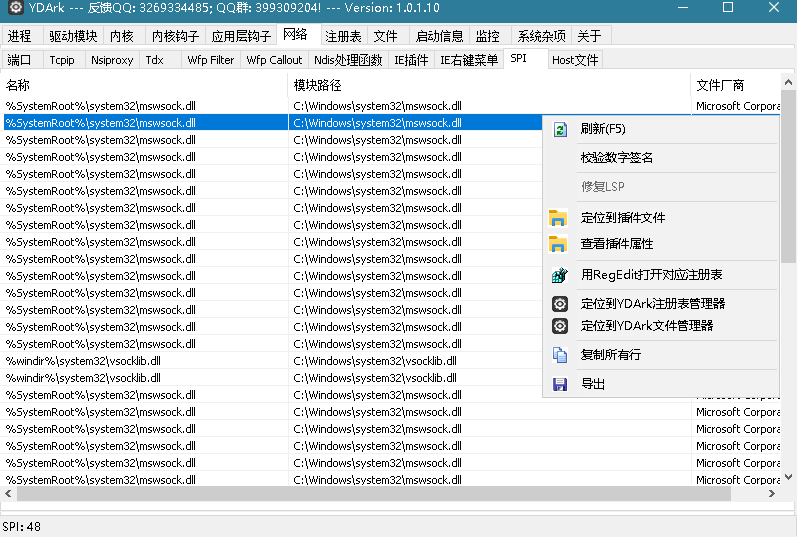Sort by the 文件厂商 column header

[x=735, y=85]
